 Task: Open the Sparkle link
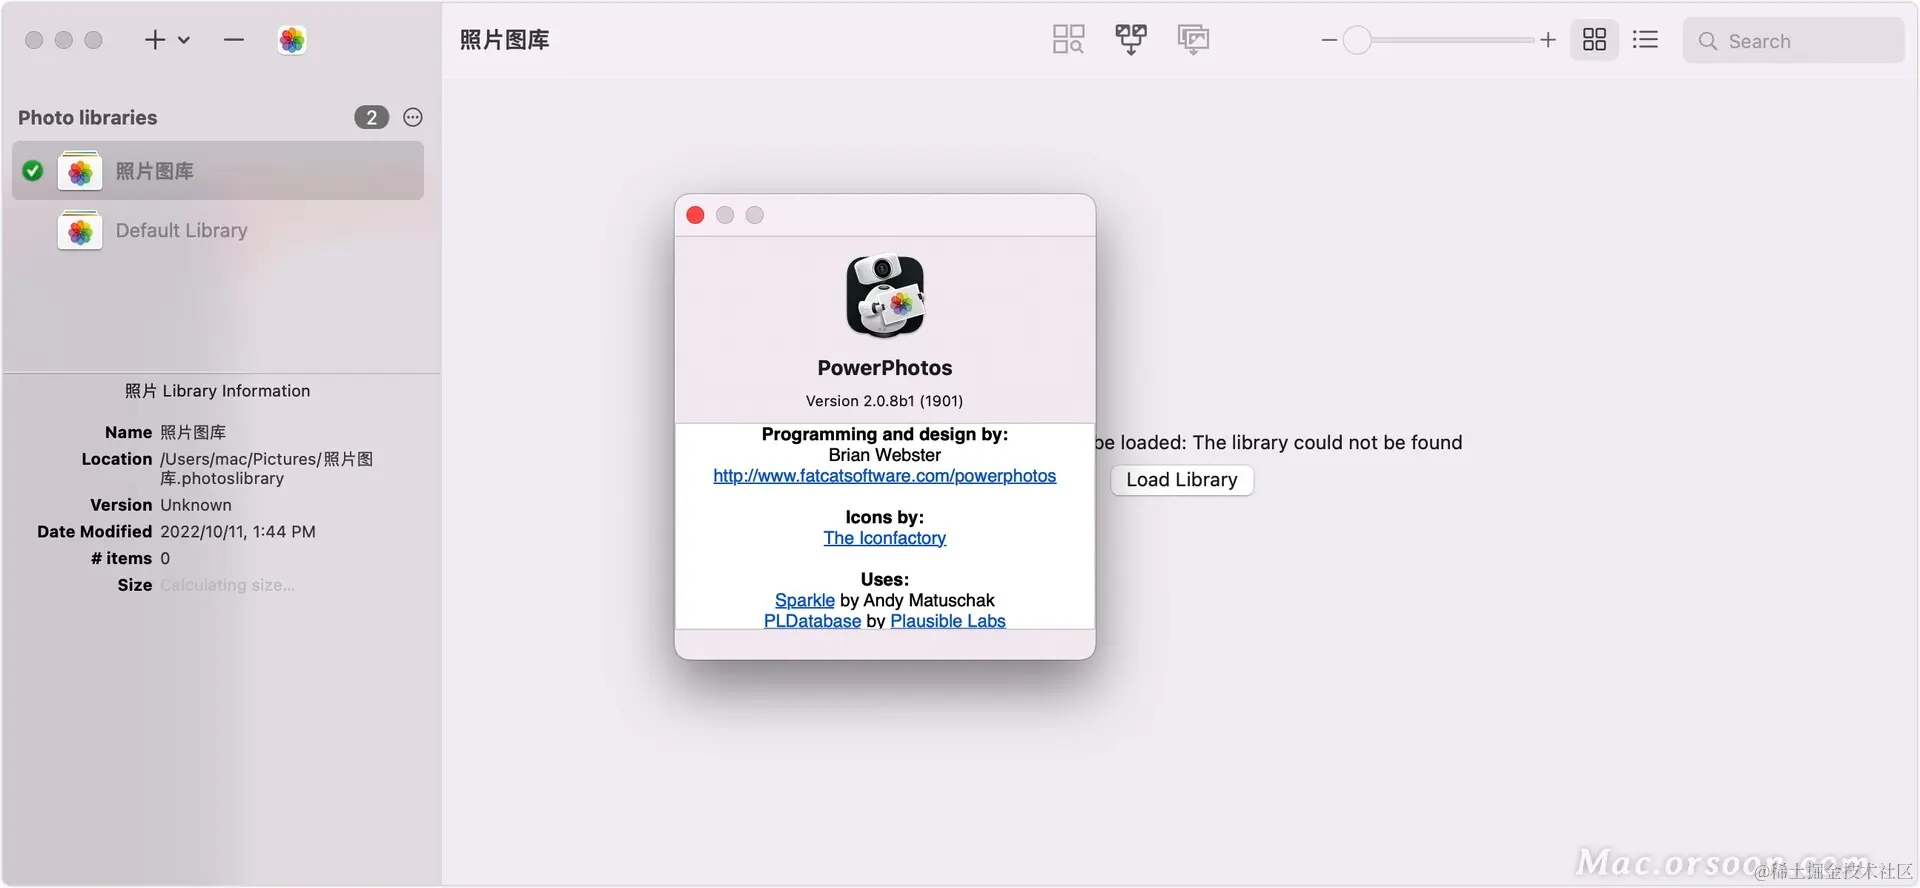click(804, 600)
